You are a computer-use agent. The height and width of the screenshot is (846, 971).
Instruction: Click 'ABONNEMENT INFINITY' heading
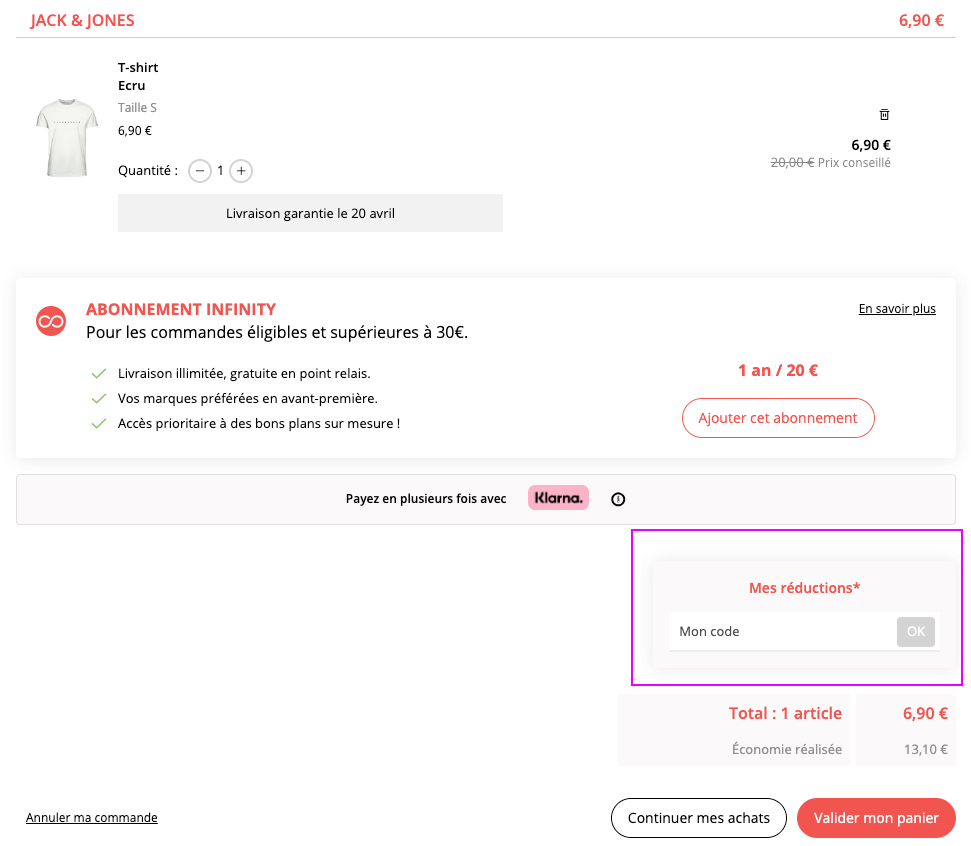[181, 309]
